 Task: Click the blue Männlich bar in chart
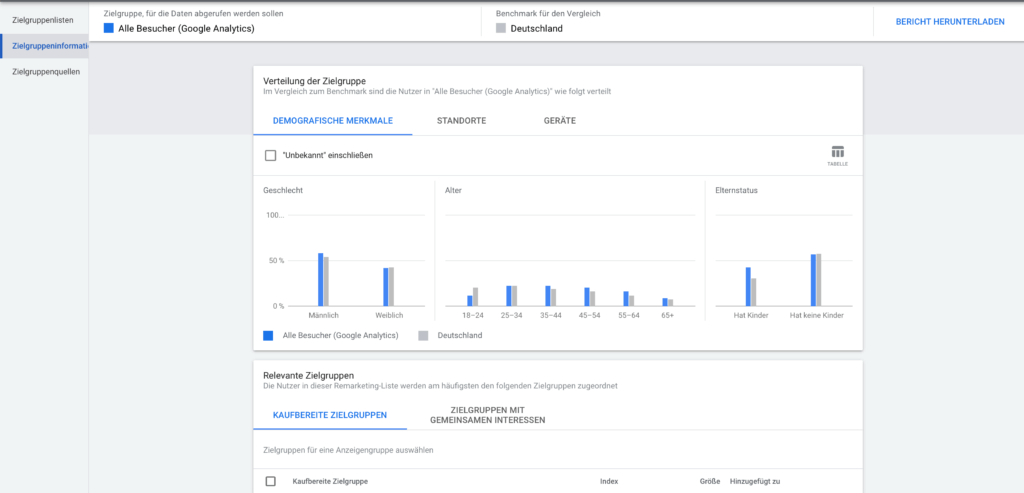click(x=320, y=280)
